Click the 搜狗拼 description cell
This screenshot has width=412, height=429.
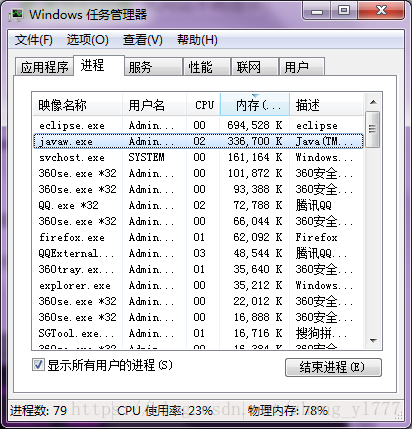click(321, 333)
